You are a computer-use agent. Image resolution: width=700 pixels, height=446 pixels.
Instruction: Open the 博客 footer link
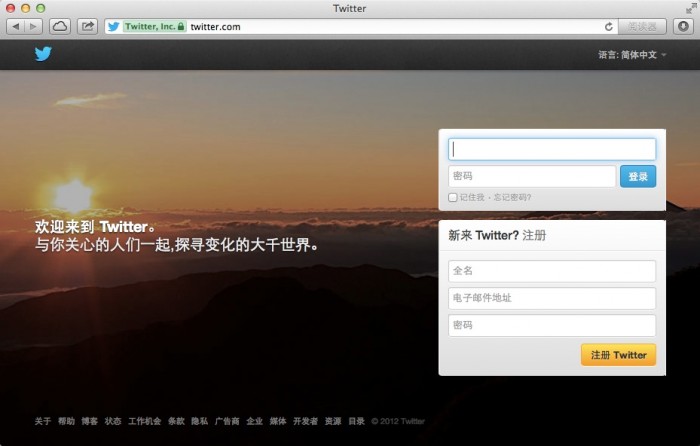[89, 421]
